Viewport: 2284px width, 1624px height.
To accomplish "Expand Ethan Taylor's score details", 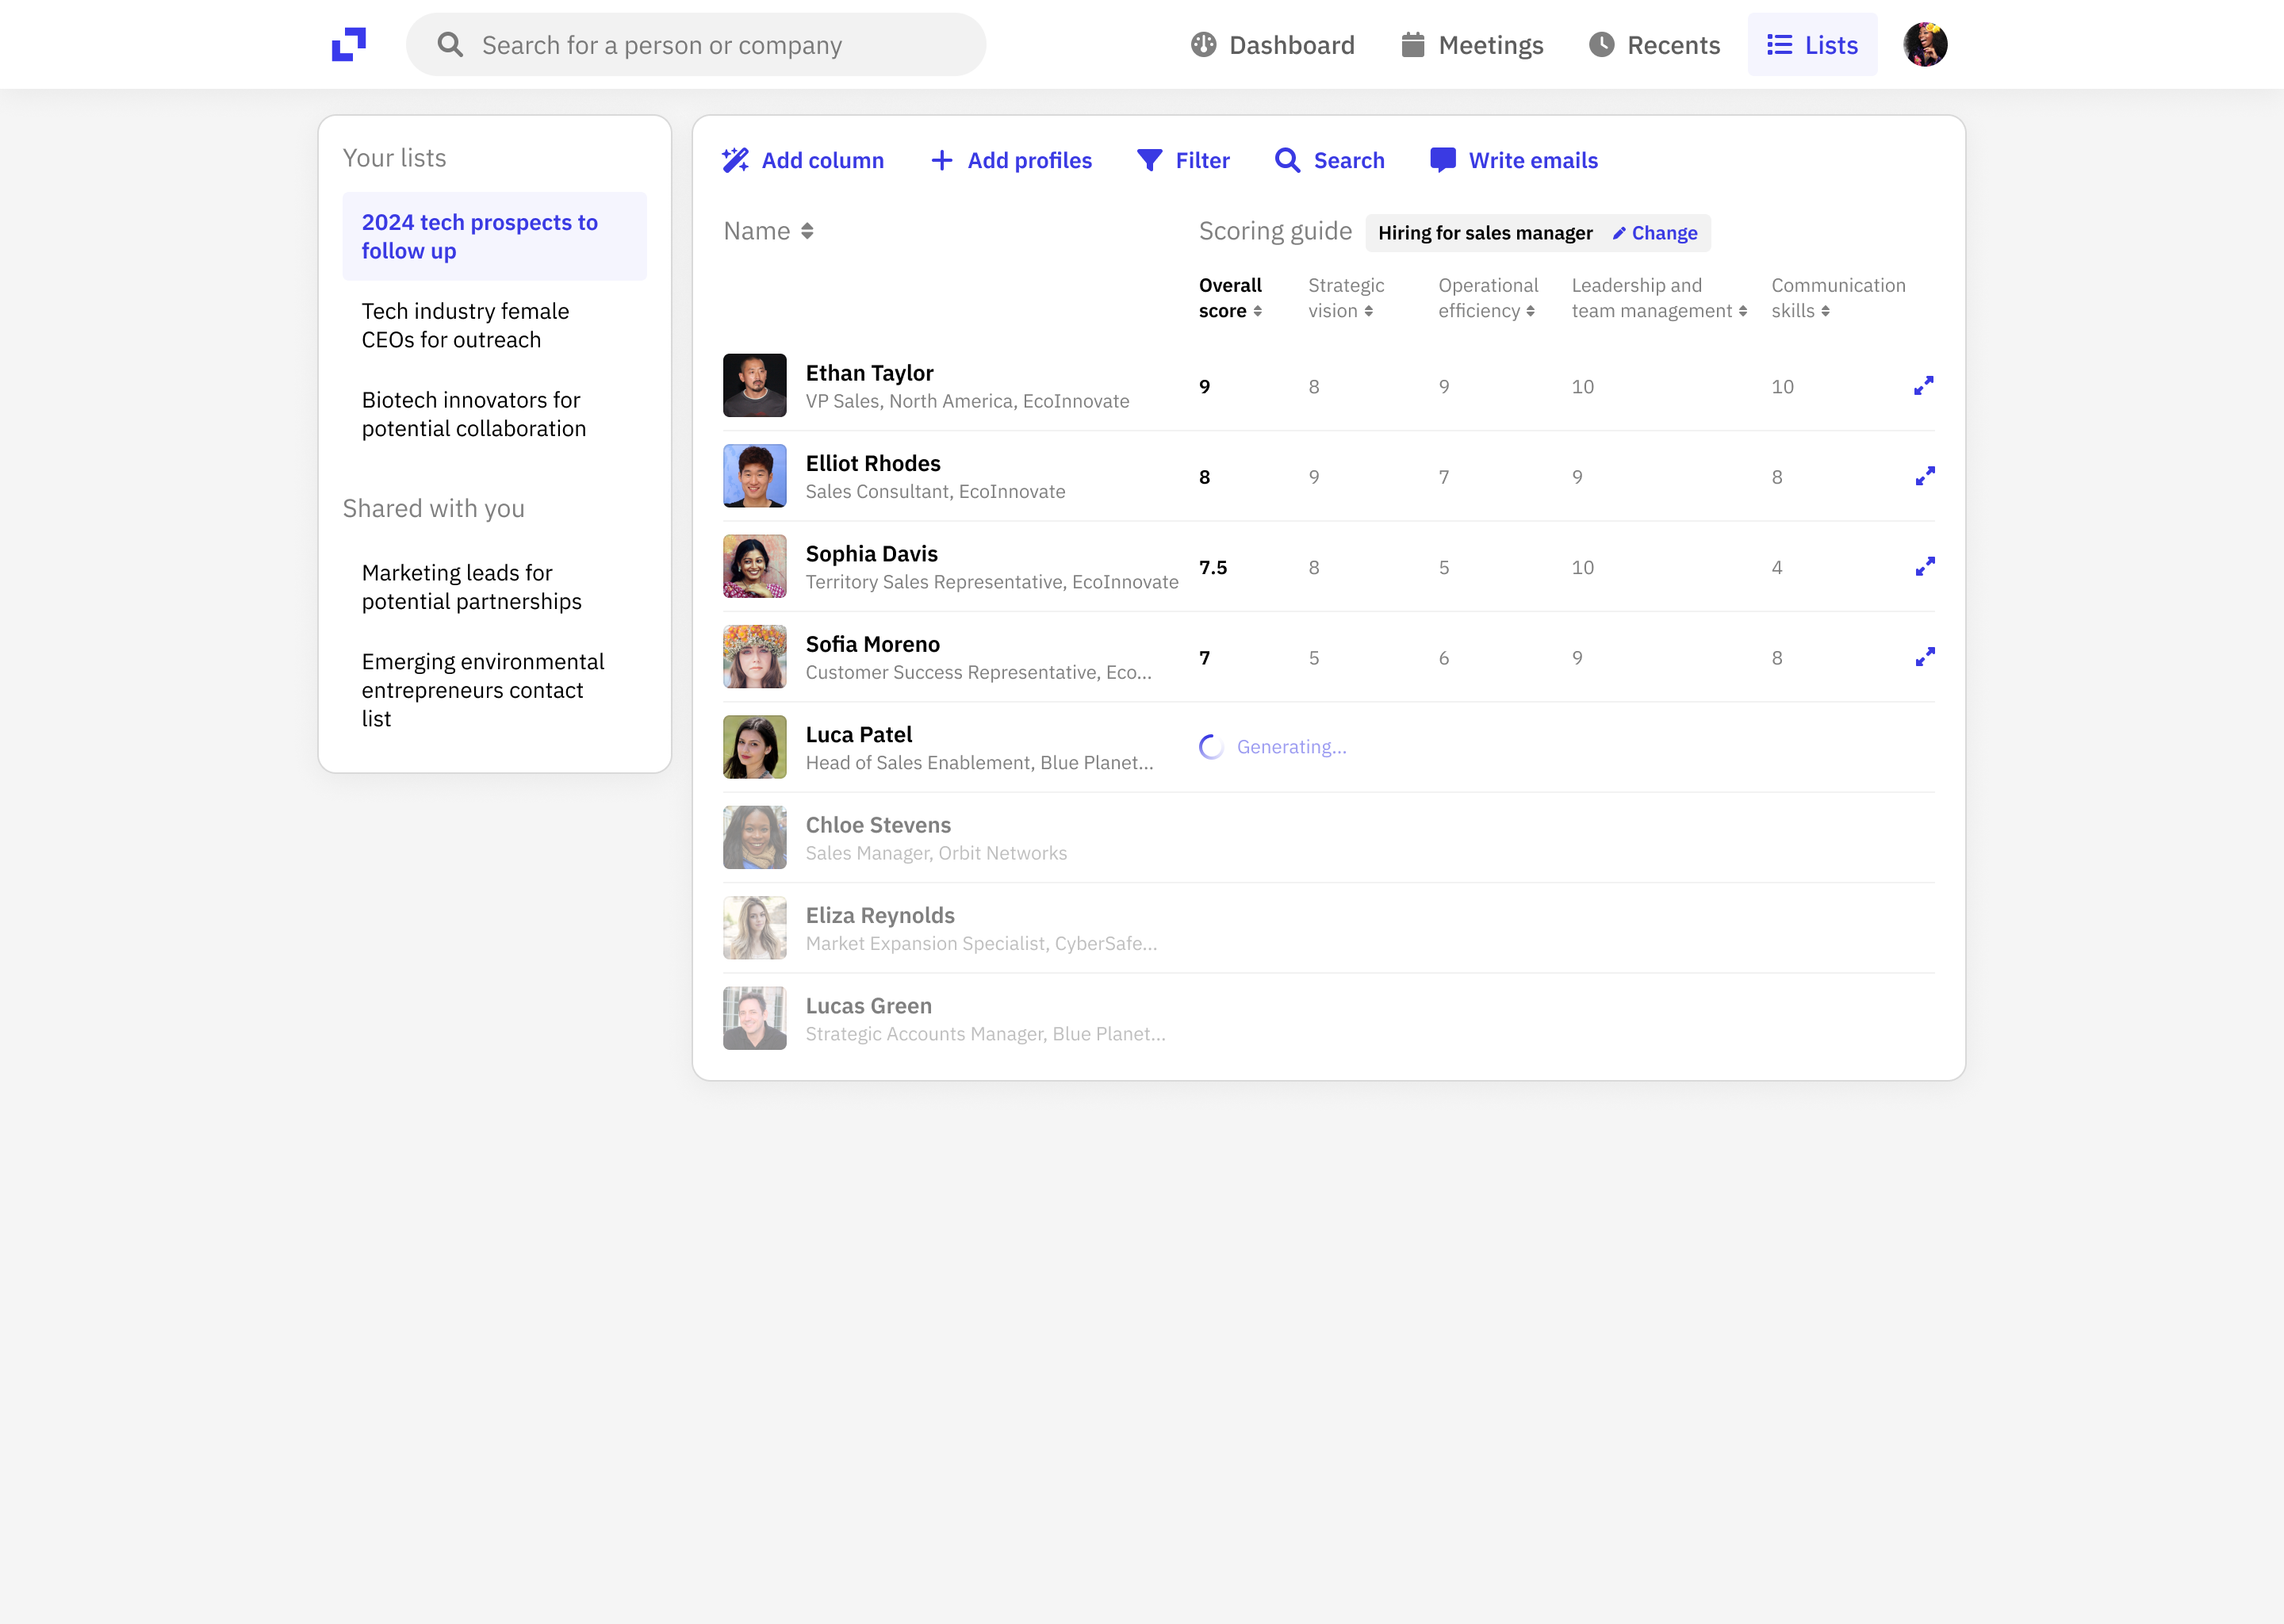I will coord(1923,386).
